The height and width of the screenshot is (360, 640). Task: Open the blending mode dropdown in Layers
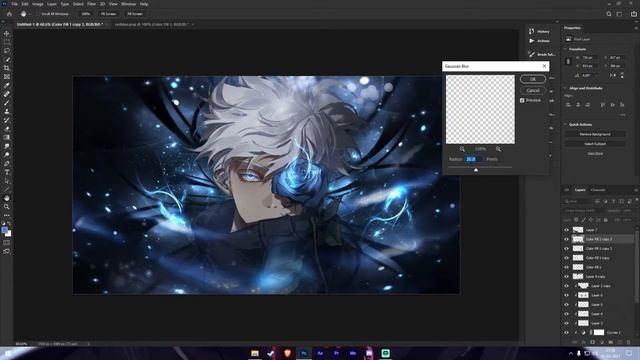pyautogui.click(x=584, y=211)
